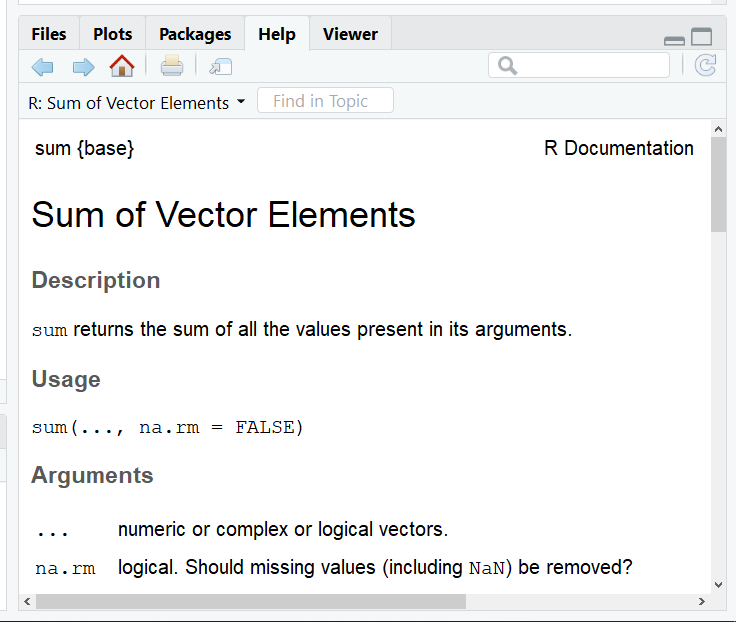Viewport: 736px width, 622px height.
Task: Switch to the Plots tab
Action: pos(113,34)
